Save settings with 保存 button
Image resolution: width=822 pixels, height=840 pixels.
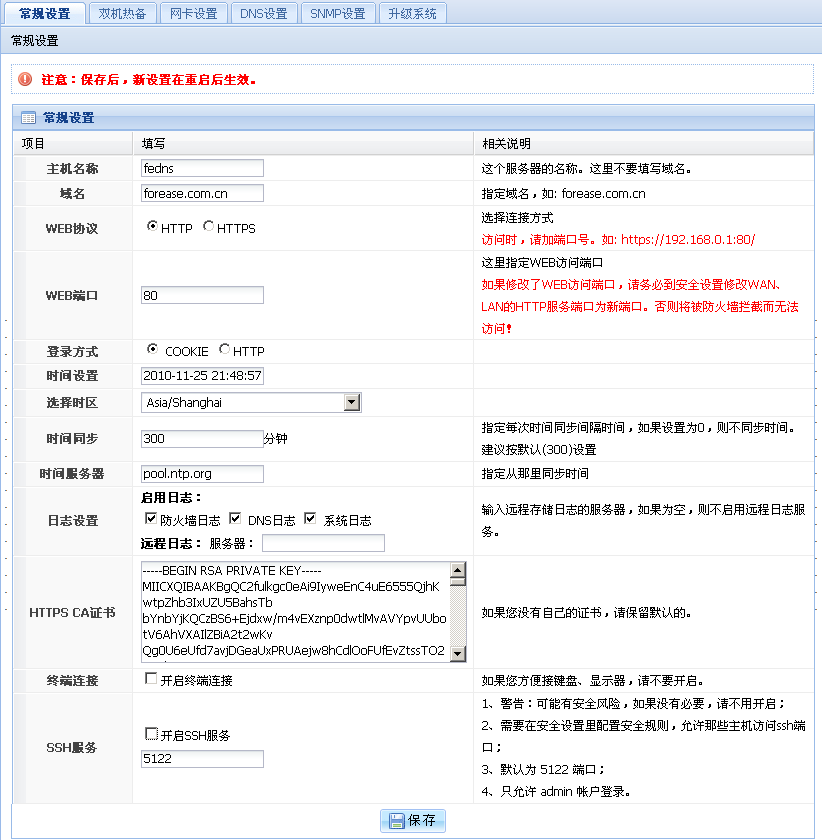tap(413, 821)
